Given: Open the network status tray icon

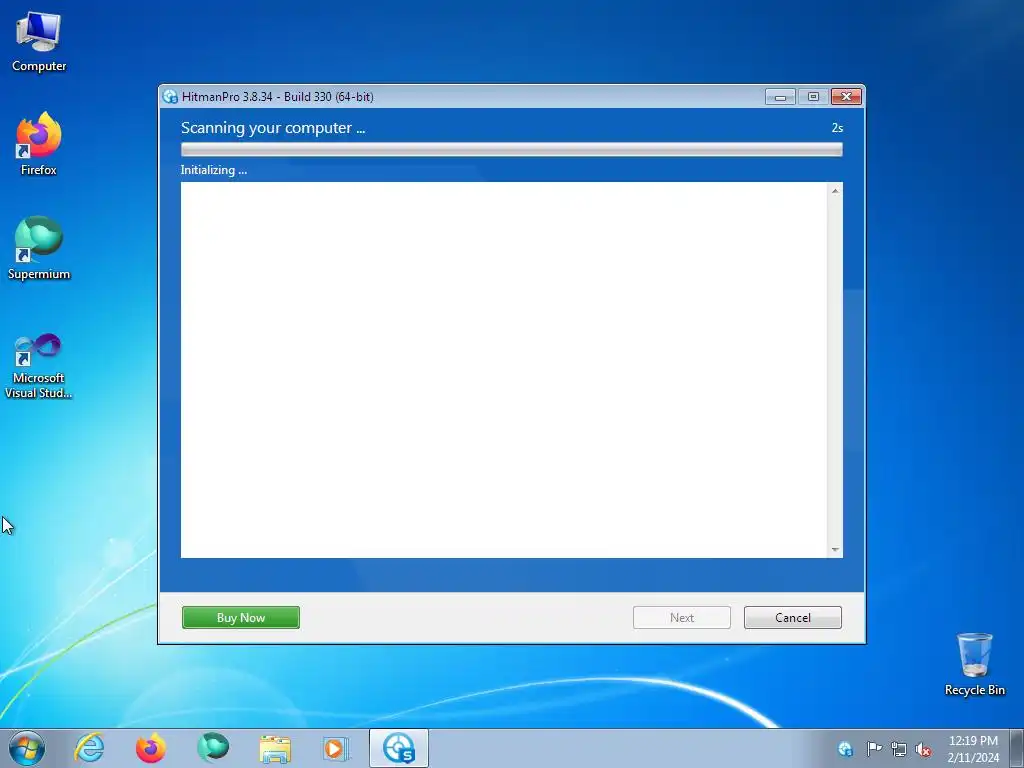Looking at the screenshot, I should point(899,749).
